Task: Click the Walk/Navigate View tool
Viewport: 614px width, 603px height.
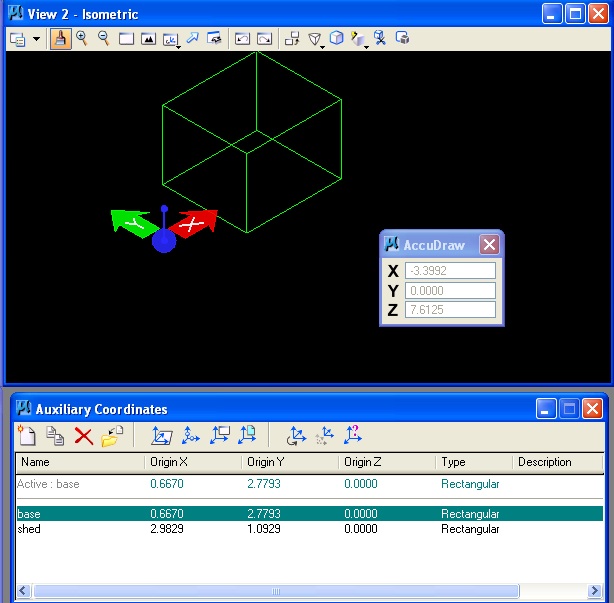Action: [214, 38]
